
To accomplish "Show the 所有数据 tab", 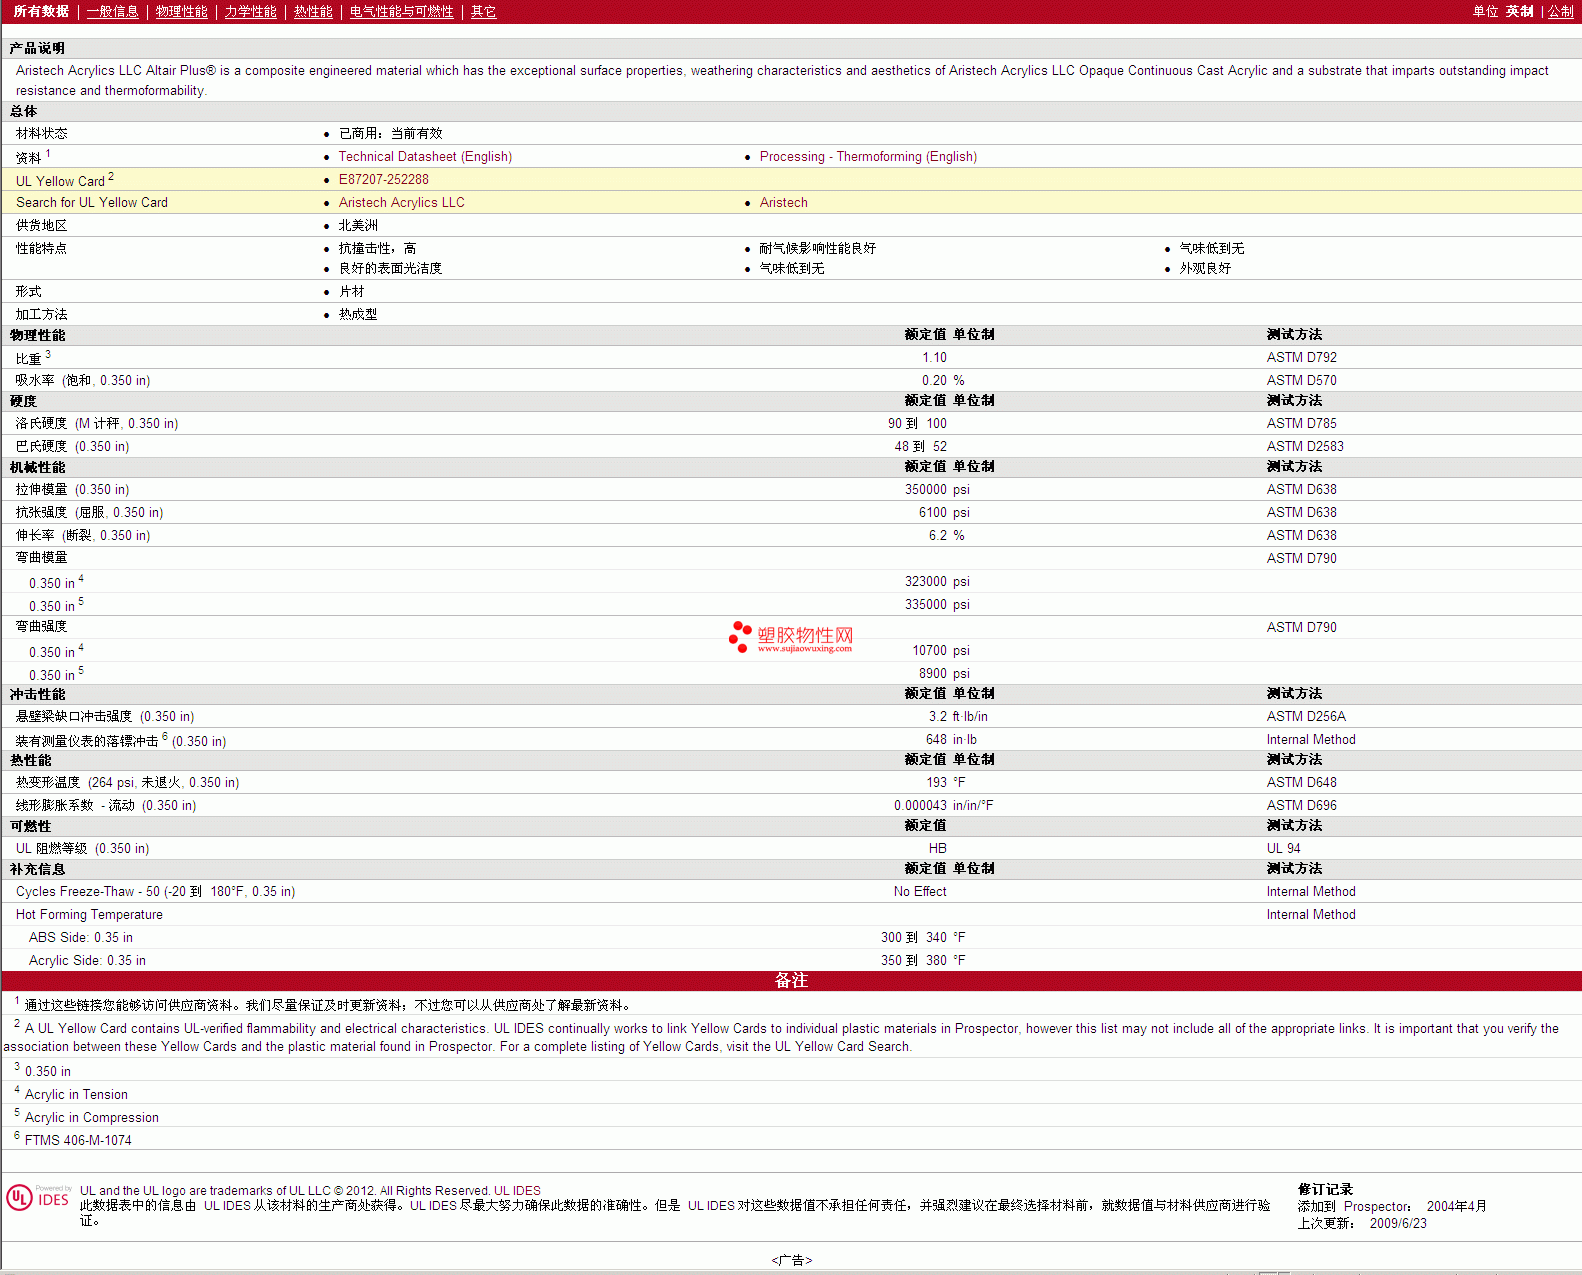I will click(x=41, y=12).
